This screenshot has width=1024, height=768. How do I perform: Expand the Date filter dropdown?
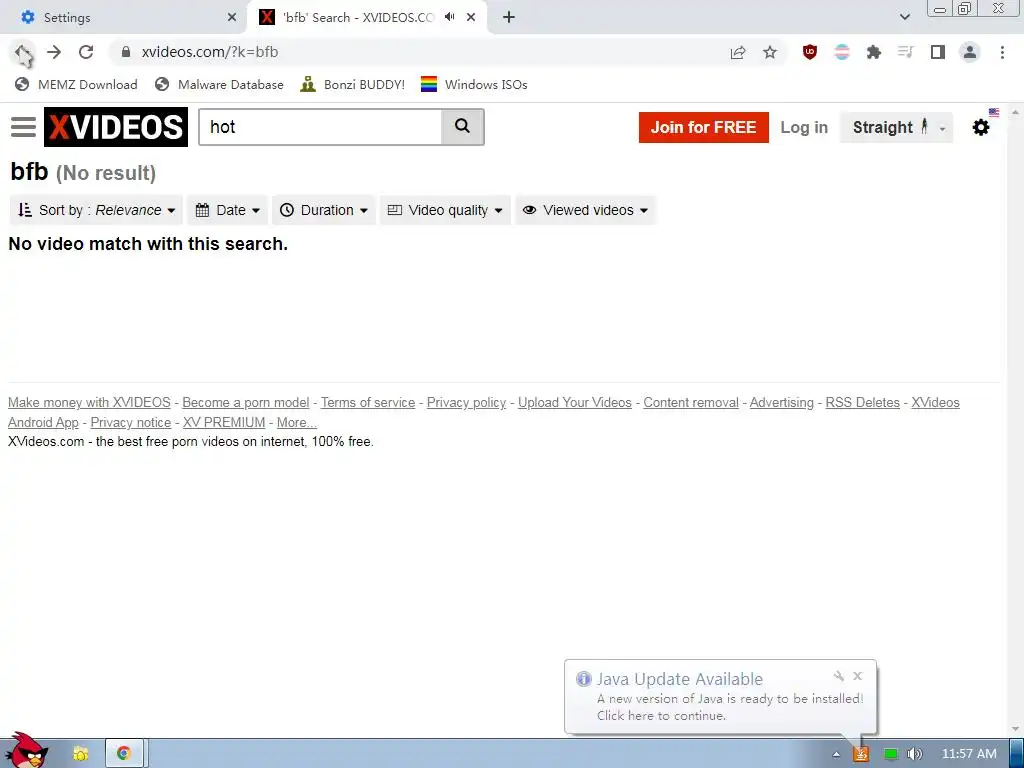pyautogui.click(x=228, y=210)
